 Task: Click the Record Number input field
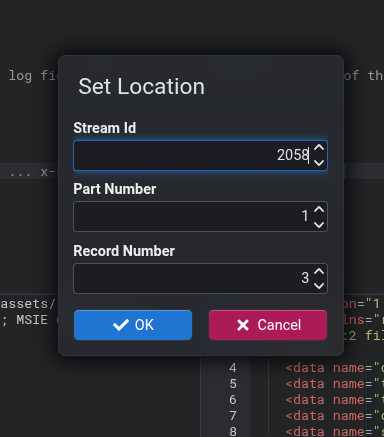200,278
